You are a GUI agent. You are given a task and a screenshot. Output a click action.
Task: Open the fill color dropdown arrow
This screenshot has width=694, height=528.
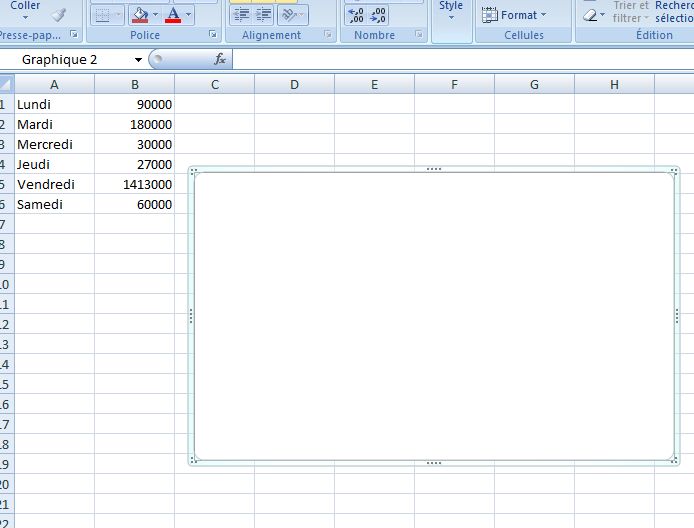(155, 14)
